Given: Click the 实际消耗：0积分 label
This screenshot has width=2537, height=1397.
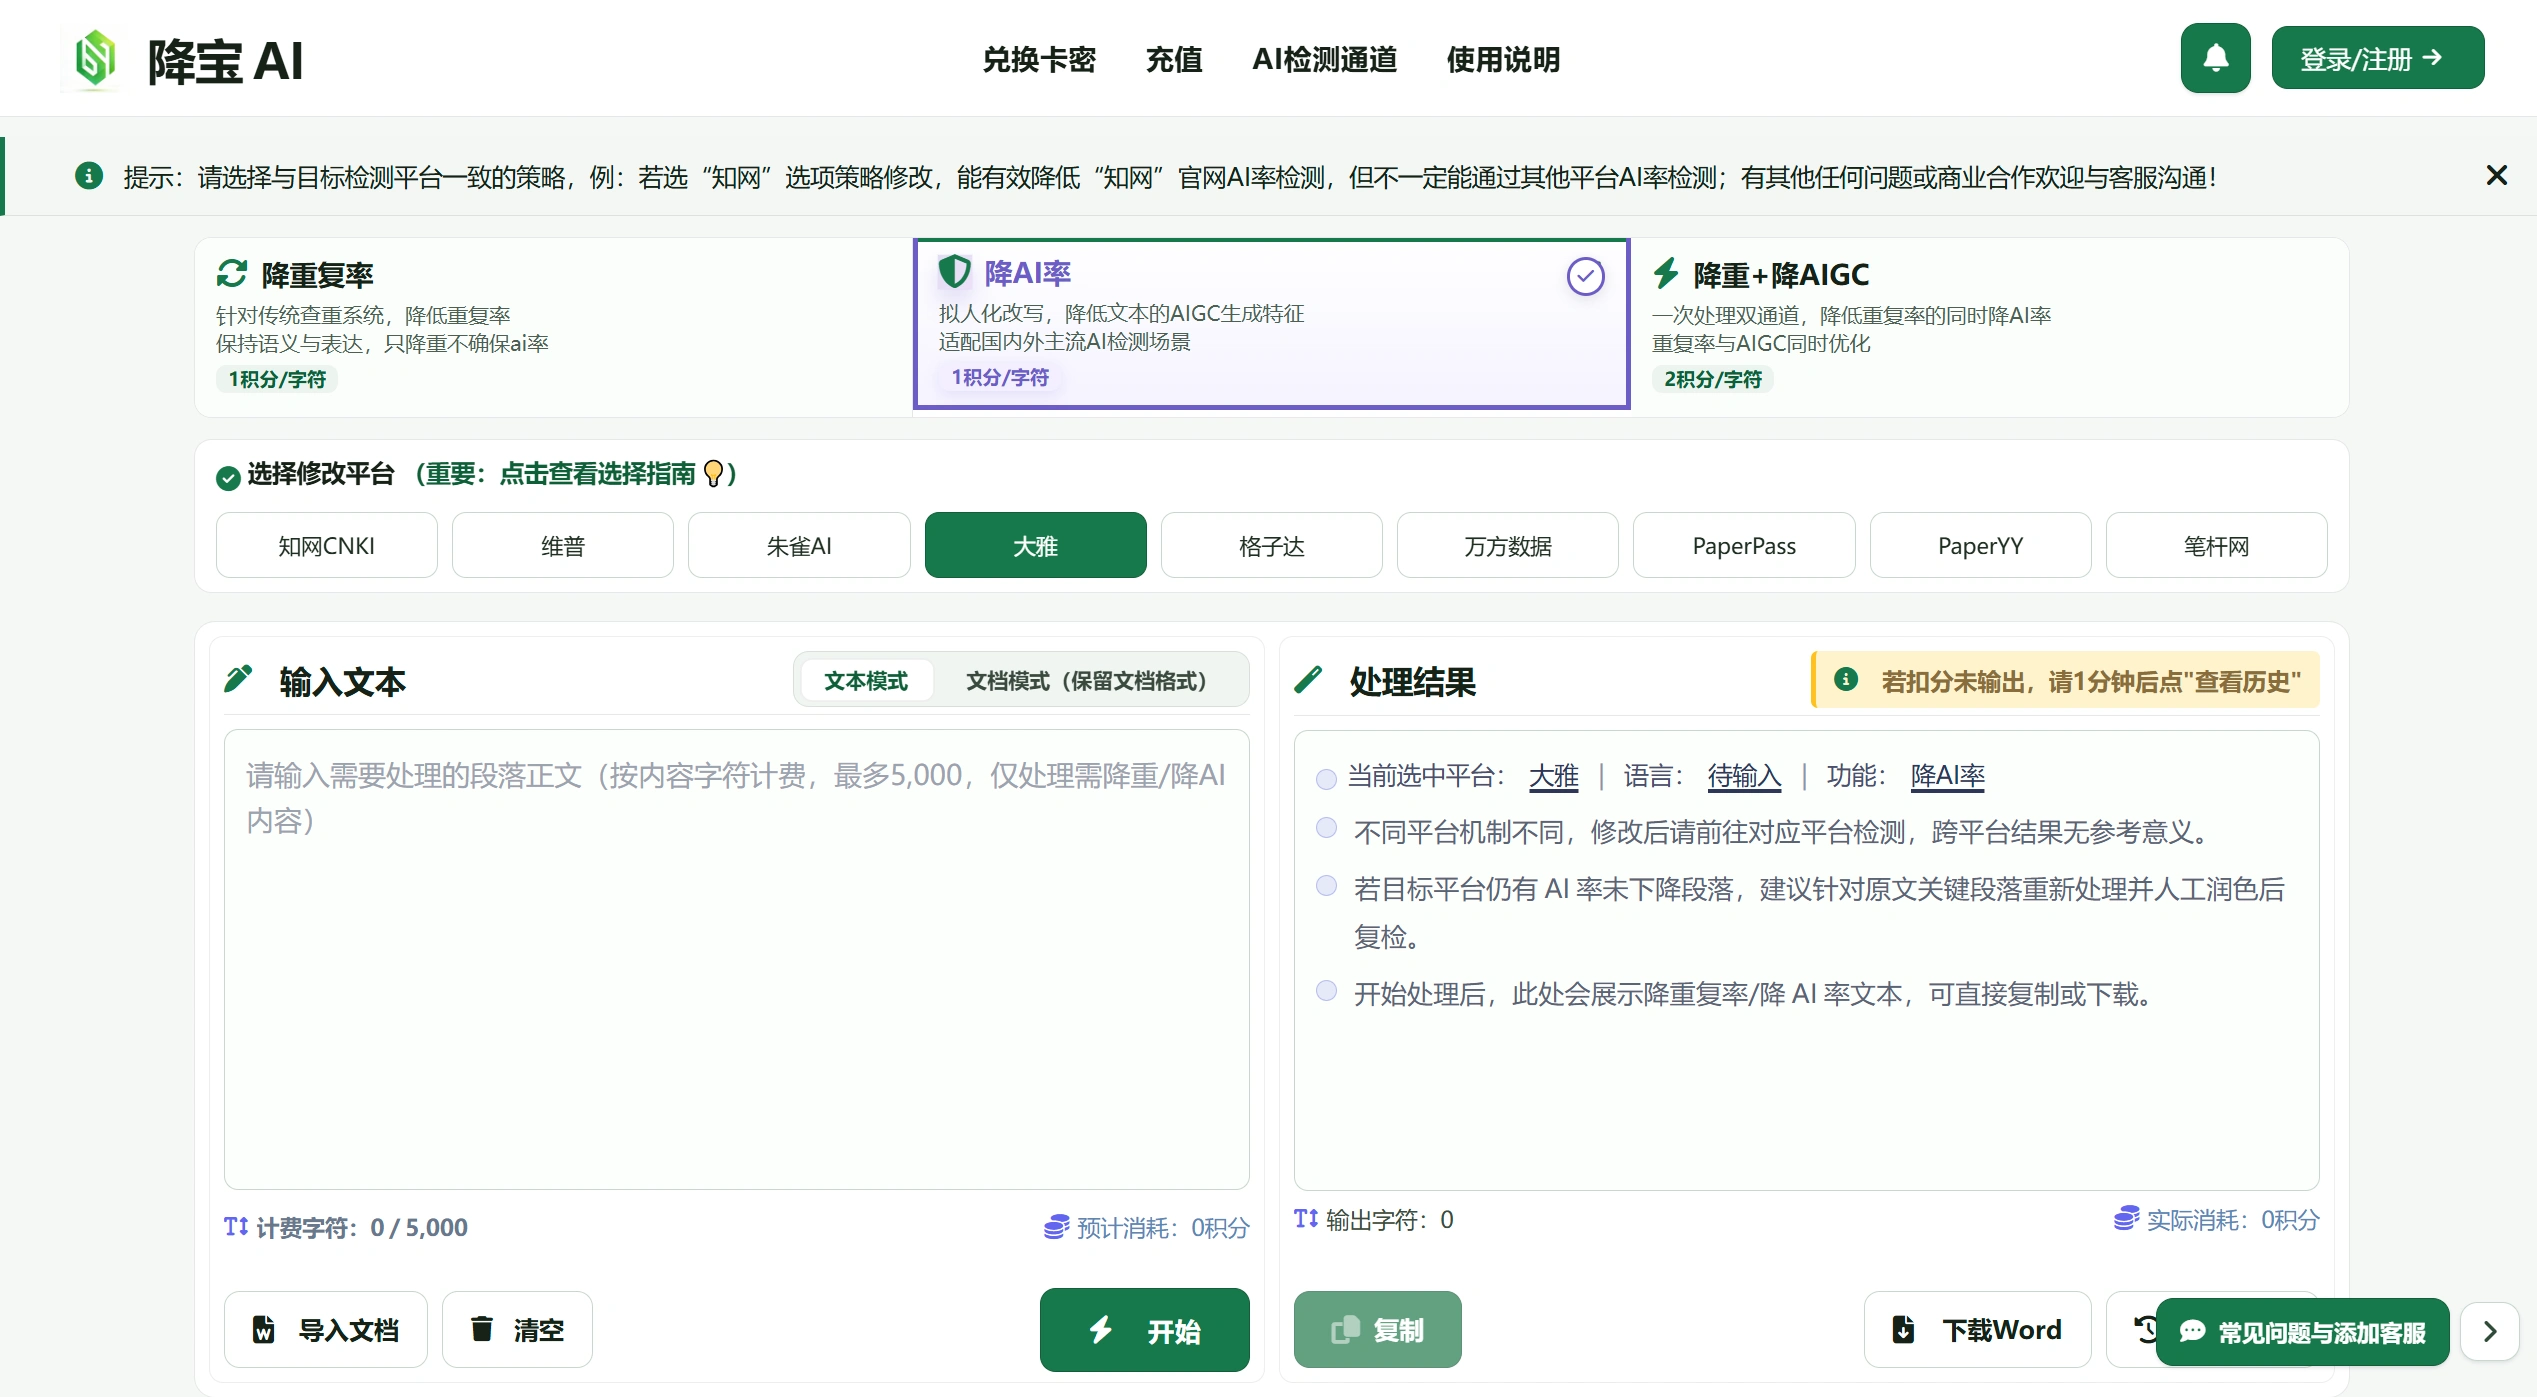Looking at the screenshot, I should point(2233,1220).
